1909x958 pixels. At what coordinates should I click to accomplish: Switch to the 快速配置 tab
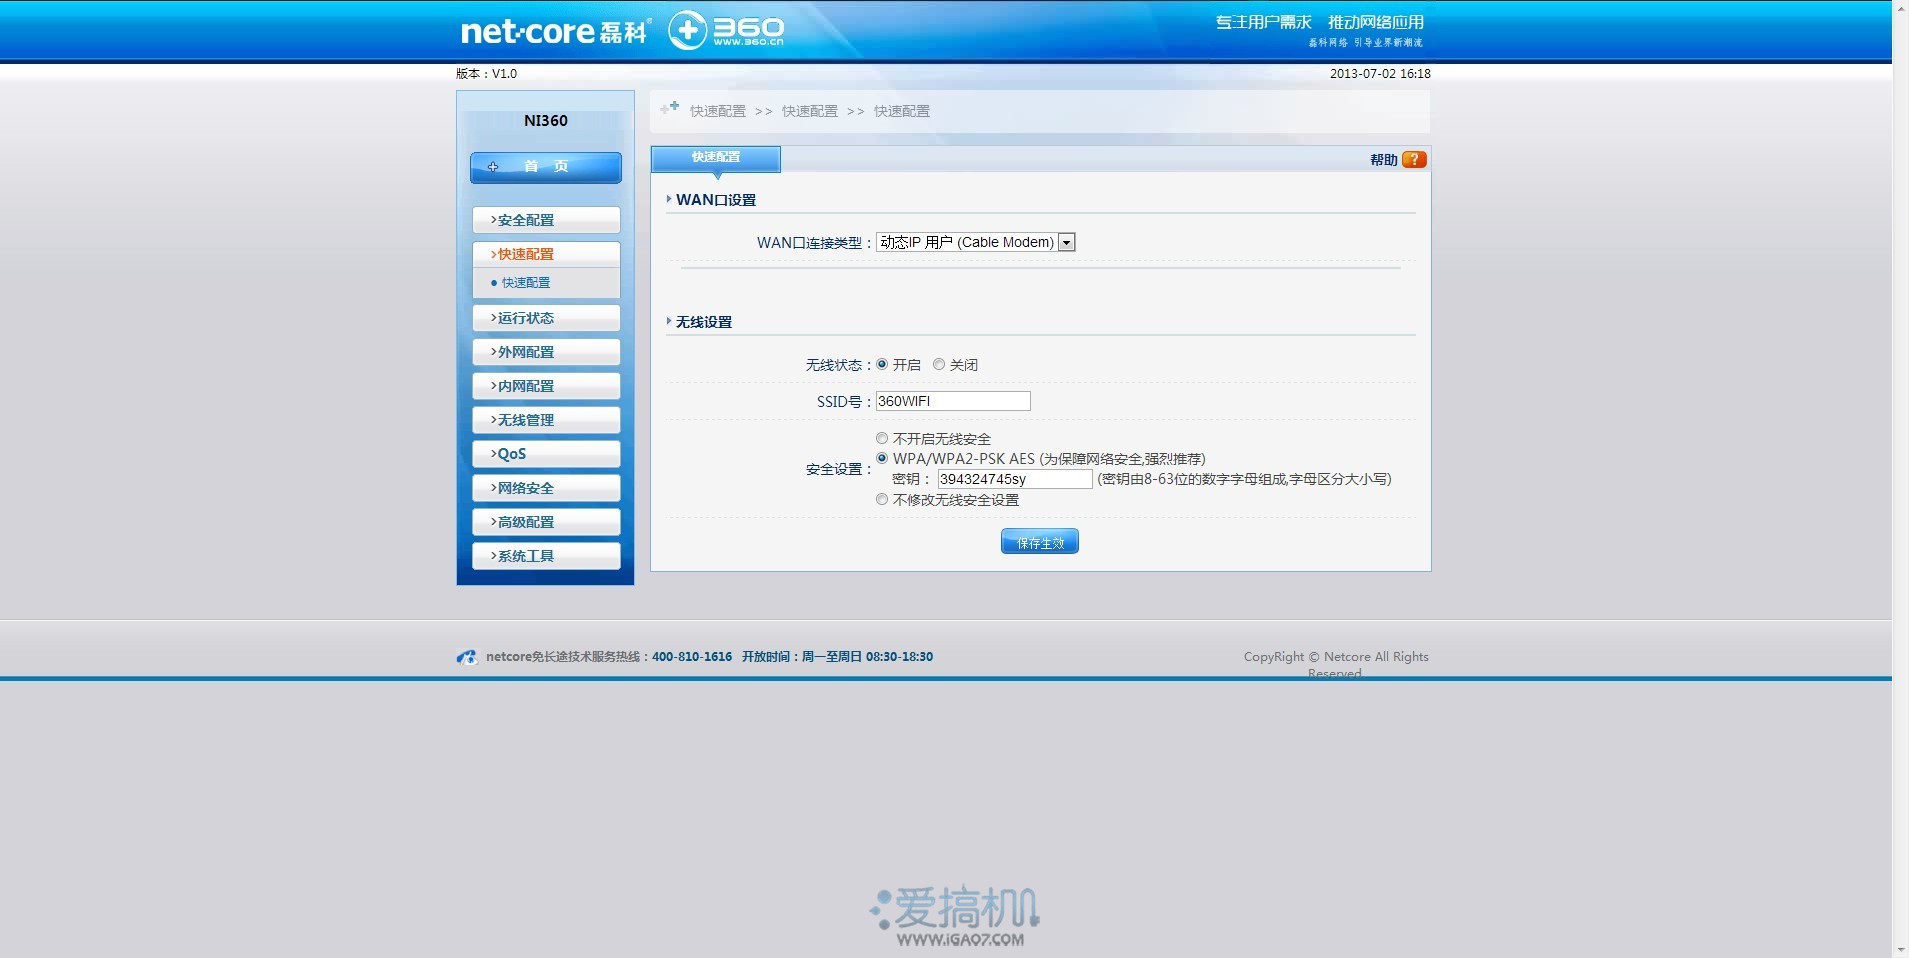click(716, 158)
